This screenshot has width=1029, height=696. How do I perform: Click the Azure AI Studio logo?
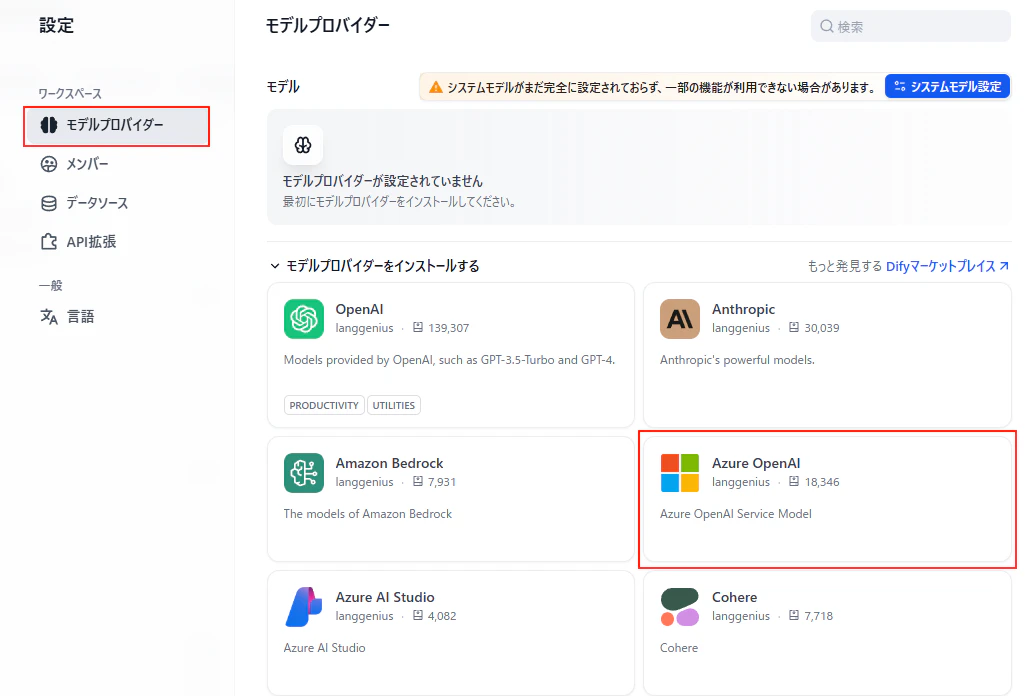pos(304,607)
